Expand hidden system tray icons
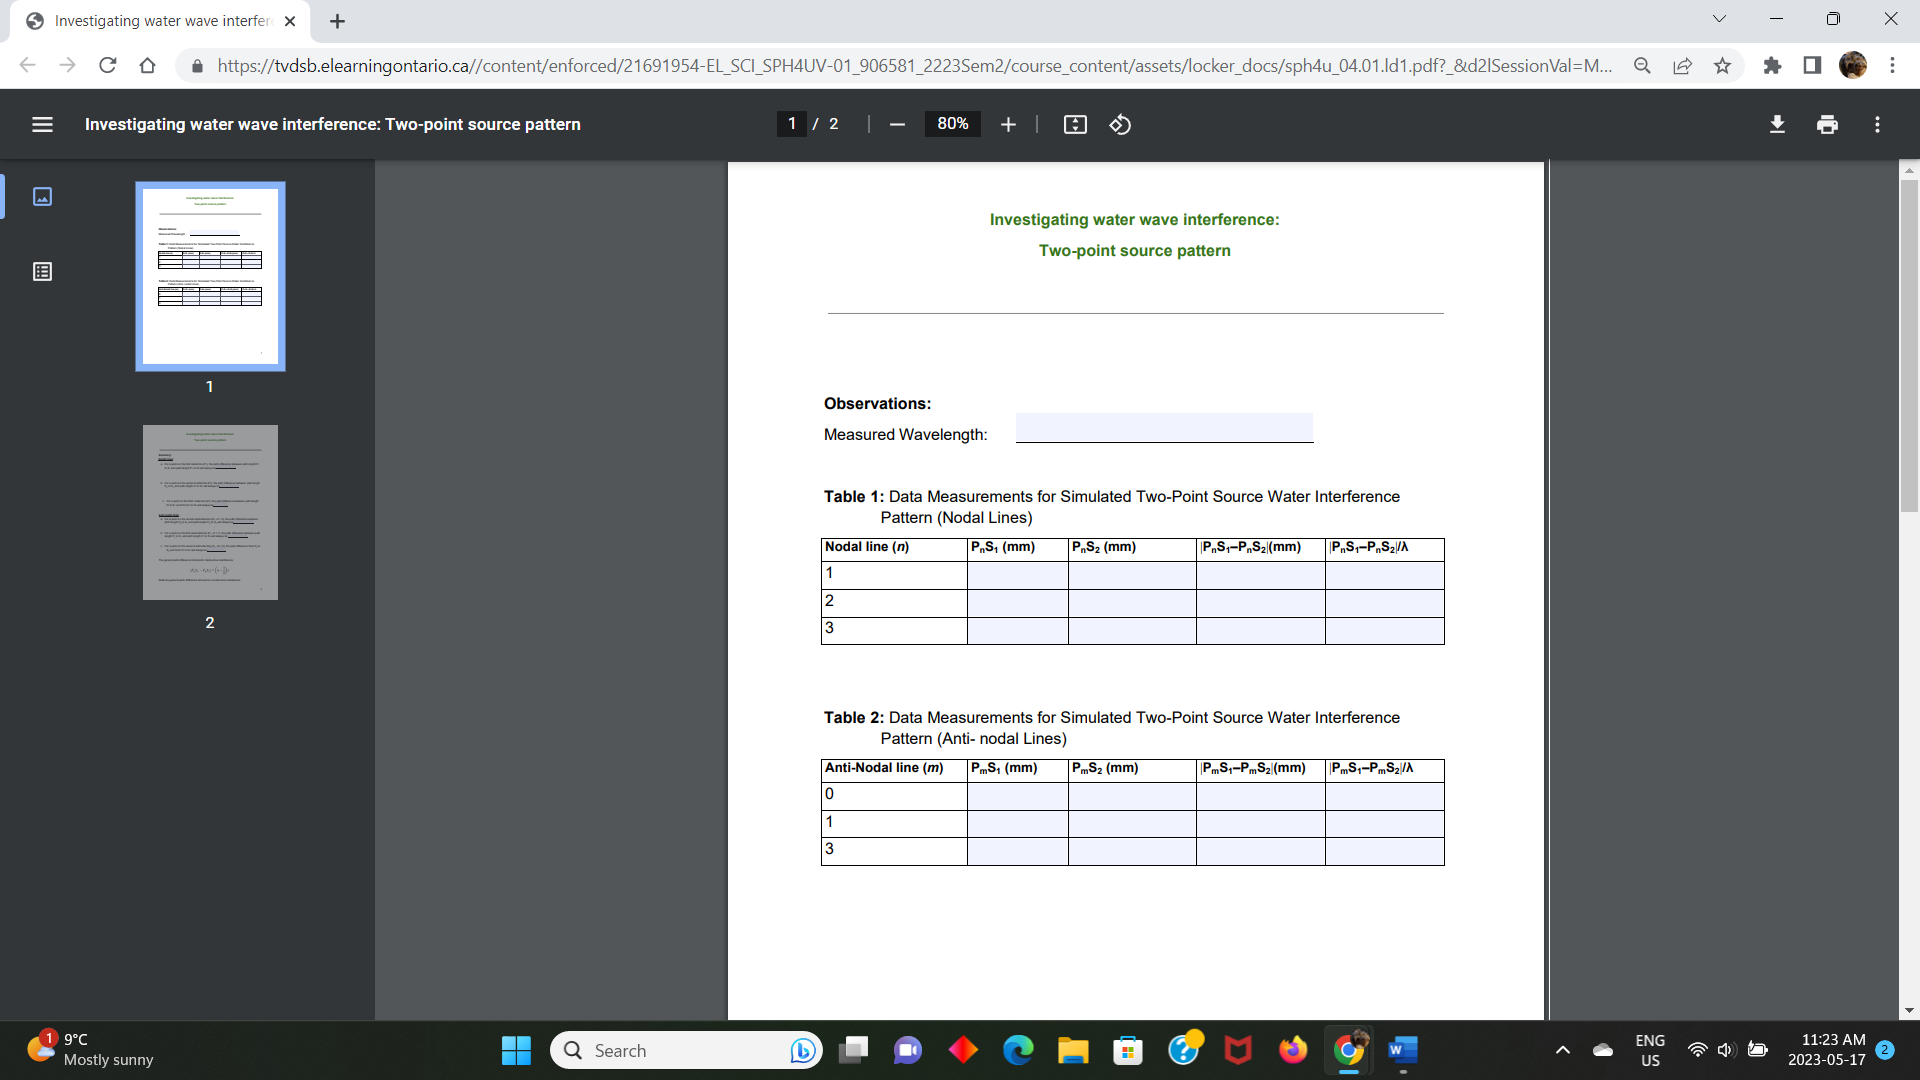1920x1080 pixels. (1562, 1050)
